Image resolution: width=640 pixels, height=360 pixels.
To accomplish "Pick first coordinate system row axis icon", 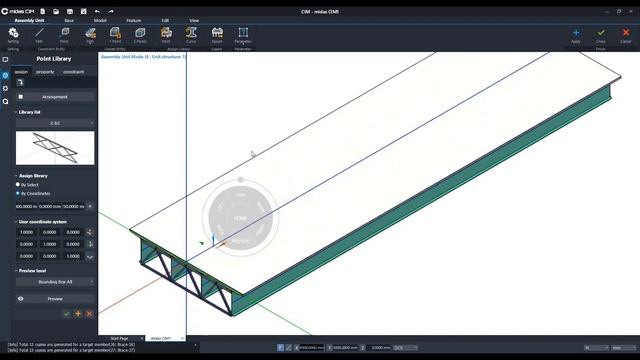I will [x=90, y=232].
